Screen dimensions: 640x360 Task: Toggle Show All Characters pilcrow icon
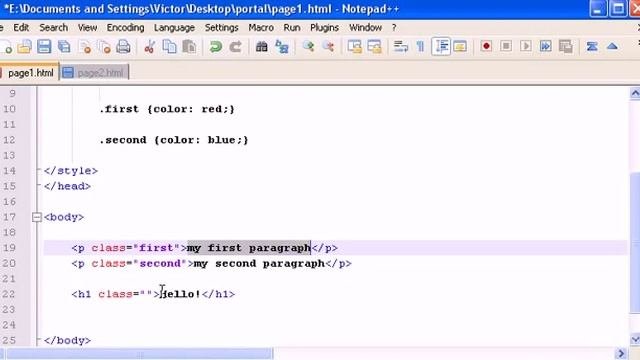click(420, 47)
